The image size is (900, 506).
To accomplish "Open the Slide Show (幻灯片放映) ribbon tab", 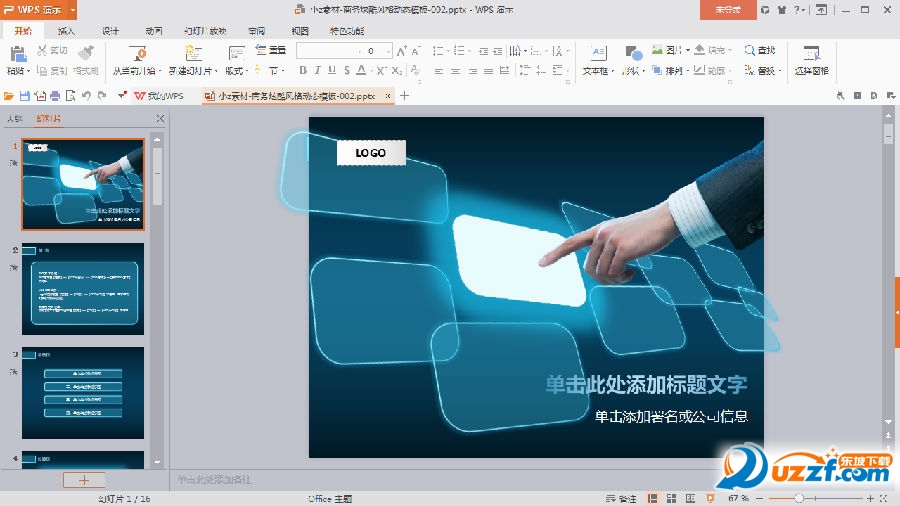I will 205,31.
